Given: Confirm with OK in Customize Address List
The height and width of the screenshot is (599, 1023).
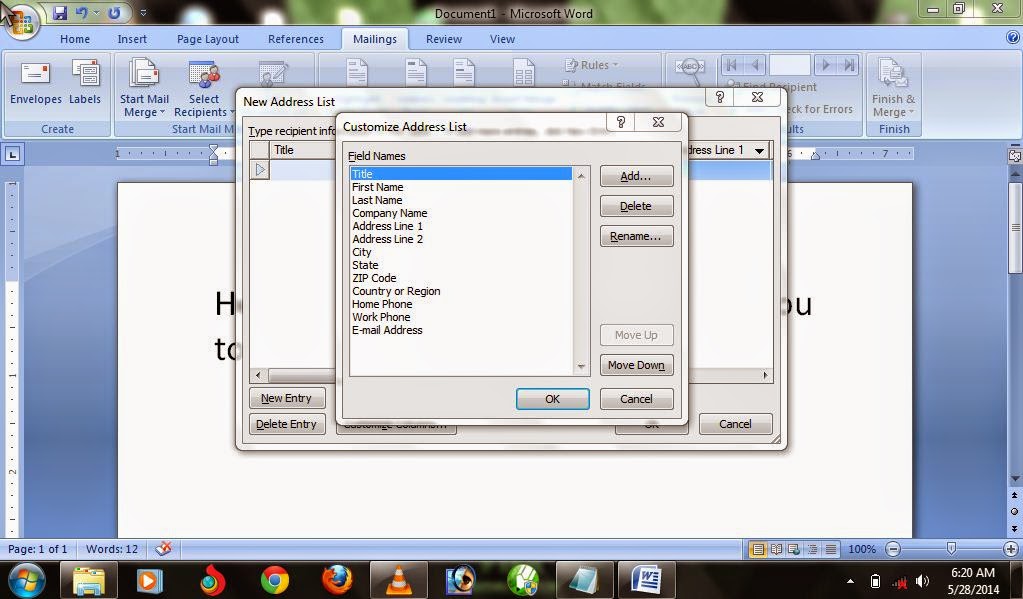Looking at the screenshot, I should click(553, 399).
